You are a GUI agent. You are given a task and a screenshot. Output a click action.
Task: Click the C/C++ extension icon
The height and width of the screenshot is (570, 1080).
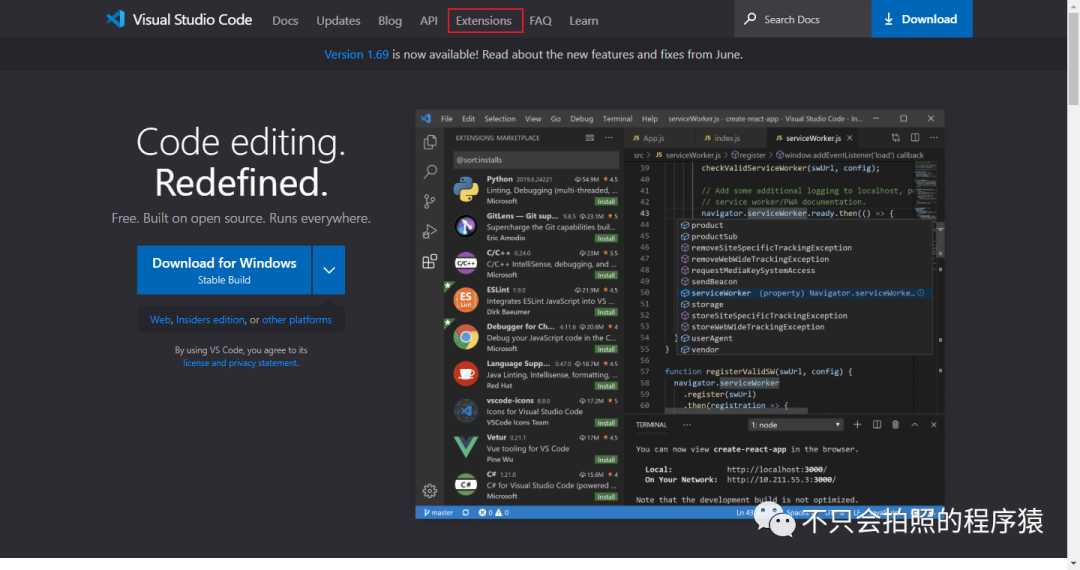tap(466, 263)
